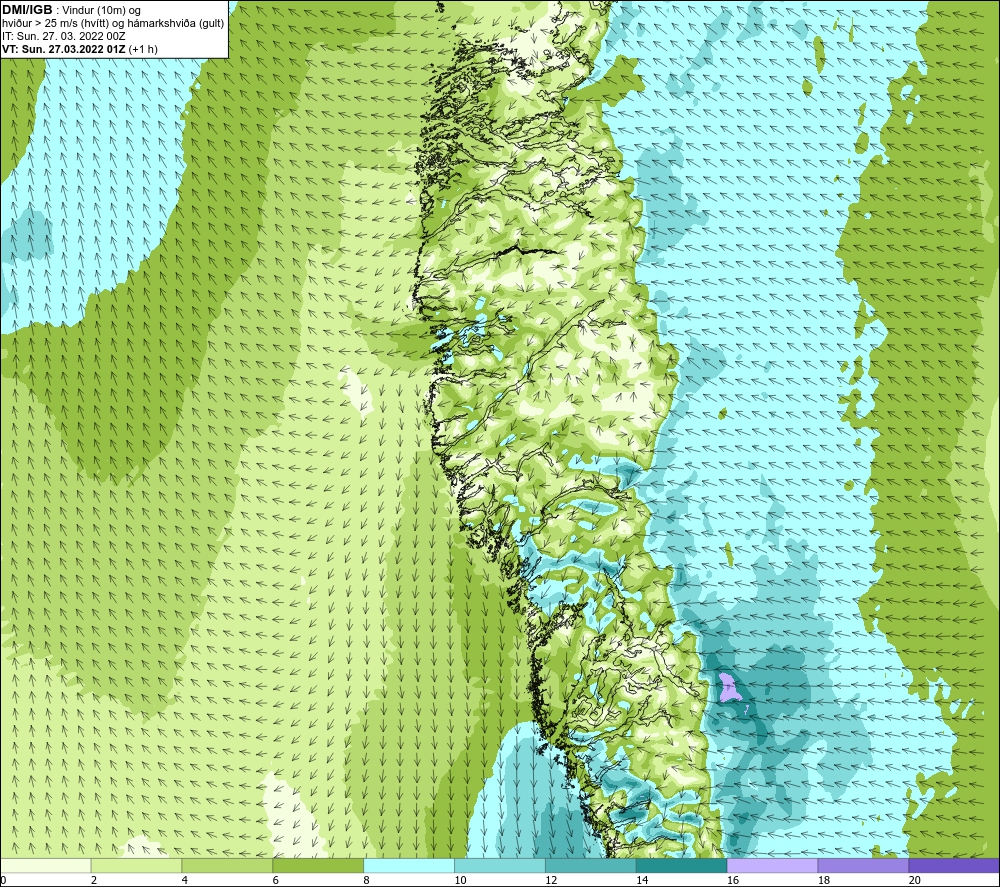Click the '(+1 h)' forecast offset text

pos(143,49)
